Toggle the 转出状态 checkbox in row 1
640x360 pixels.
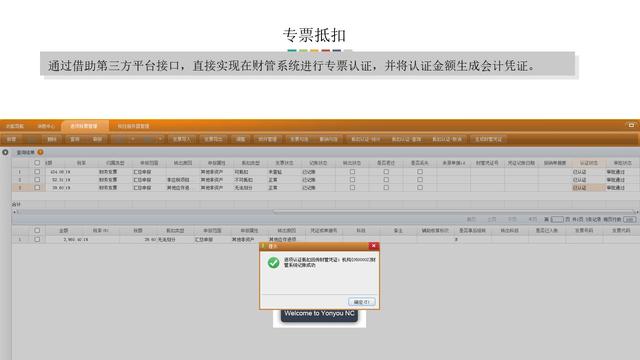[x=352, y=172]
